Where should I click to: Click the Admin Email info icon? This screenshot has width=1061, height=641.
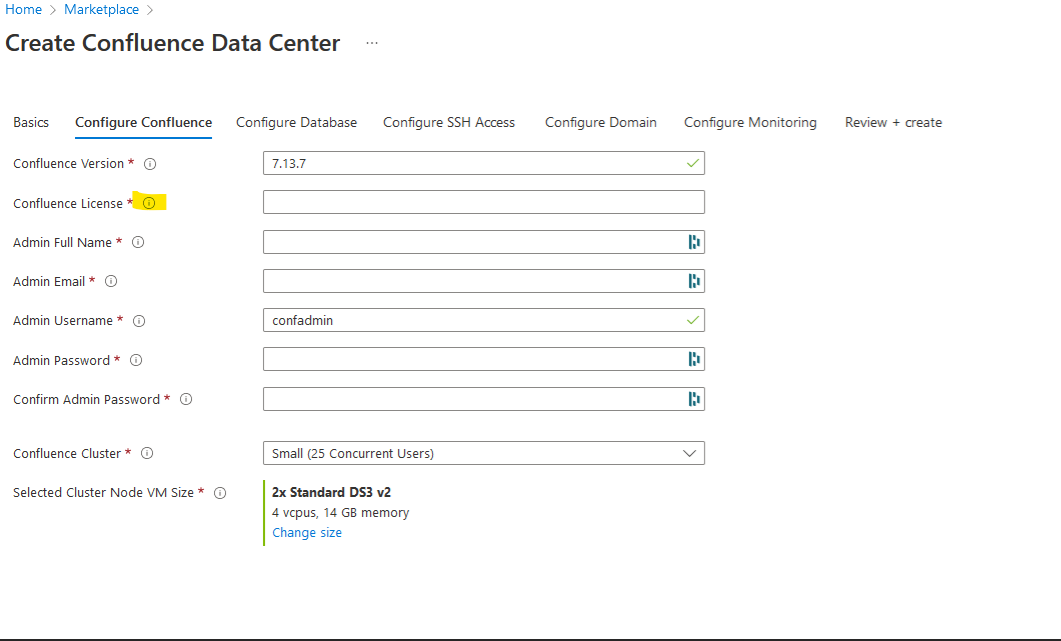pyautogui.click(x=111, y=281)
